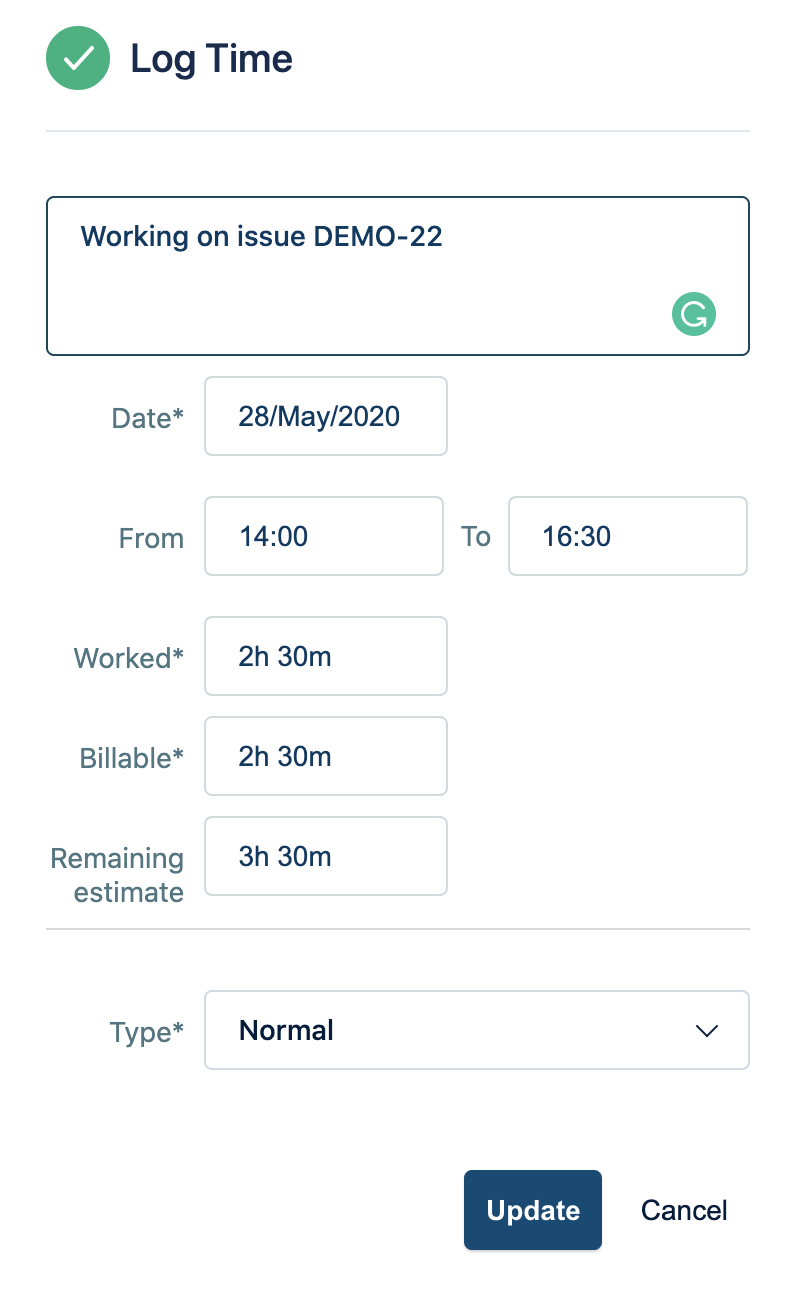Click the Update button

[532, 1210]
